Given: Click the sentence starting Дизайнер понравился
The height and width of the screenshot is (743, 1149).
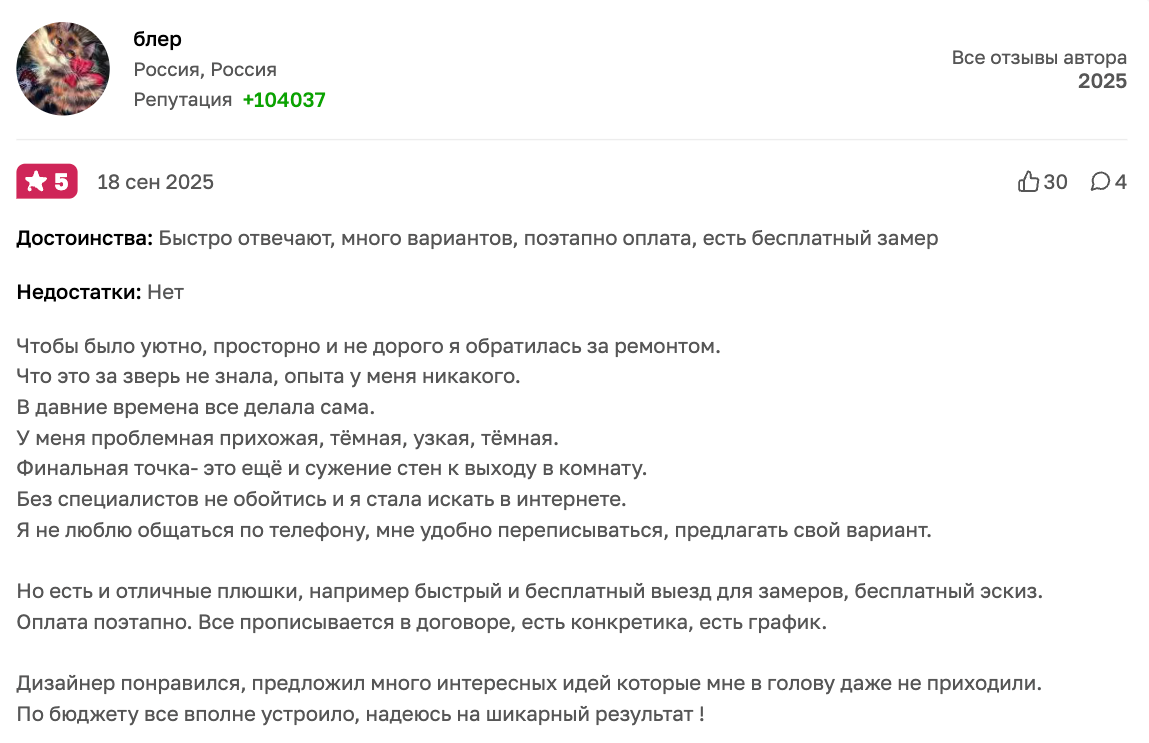Looking at the screenshot, I should pyautogui.click(x=529, y=685).
